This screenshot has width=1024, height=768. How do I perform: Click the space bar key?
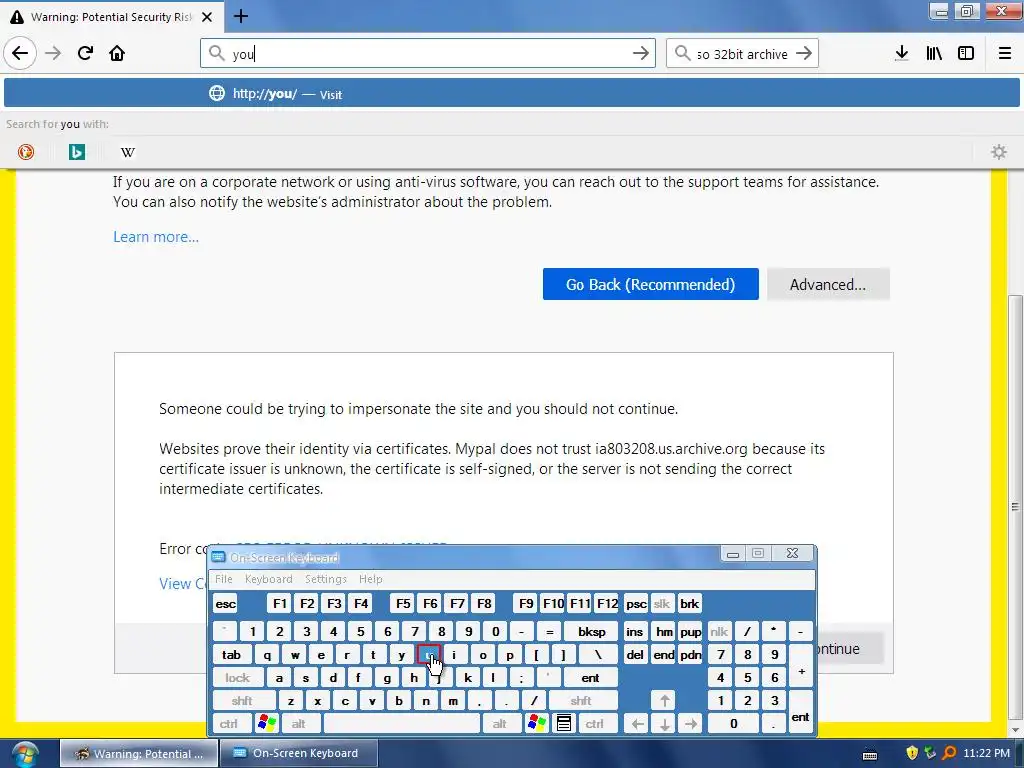[402, 724]
